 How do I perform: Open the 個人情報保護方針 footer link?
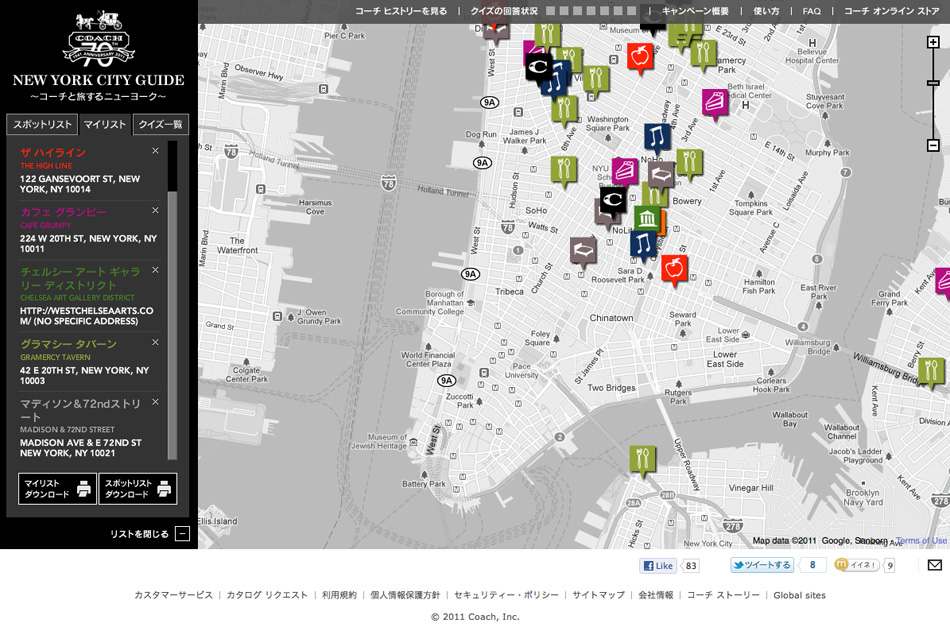(405, 595)
